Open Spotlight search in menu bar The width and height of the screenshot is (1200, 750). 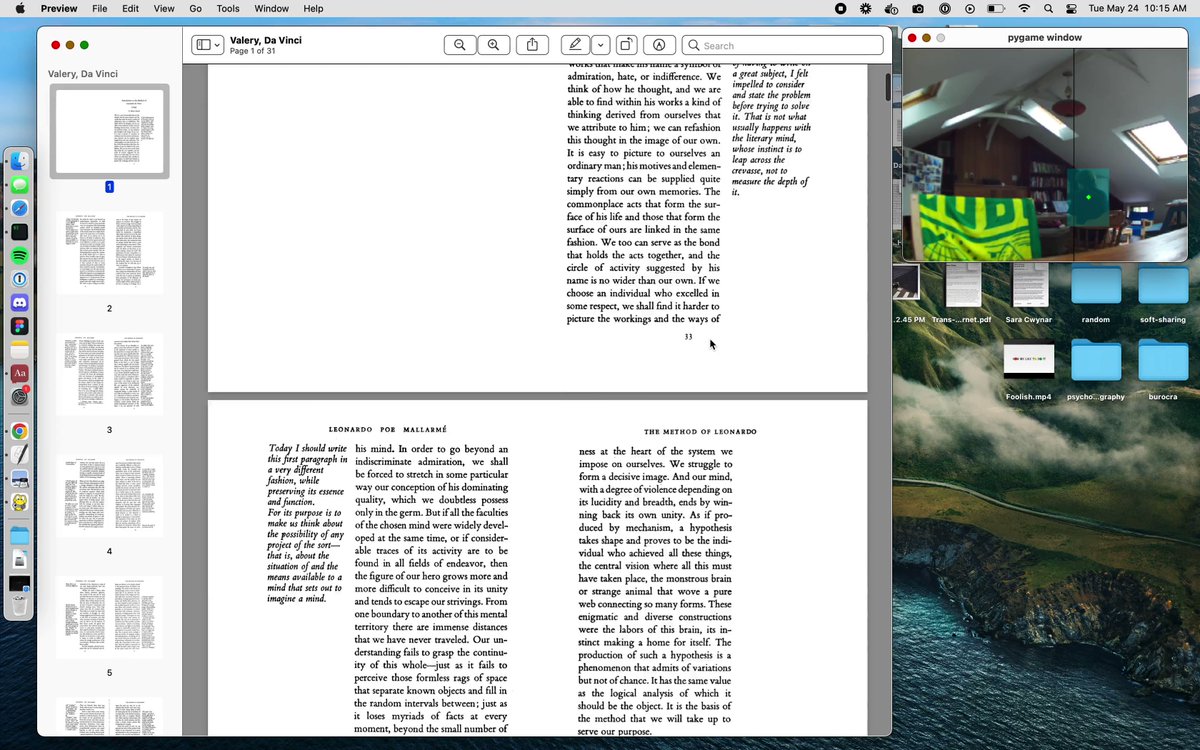tap(1048, 8)
